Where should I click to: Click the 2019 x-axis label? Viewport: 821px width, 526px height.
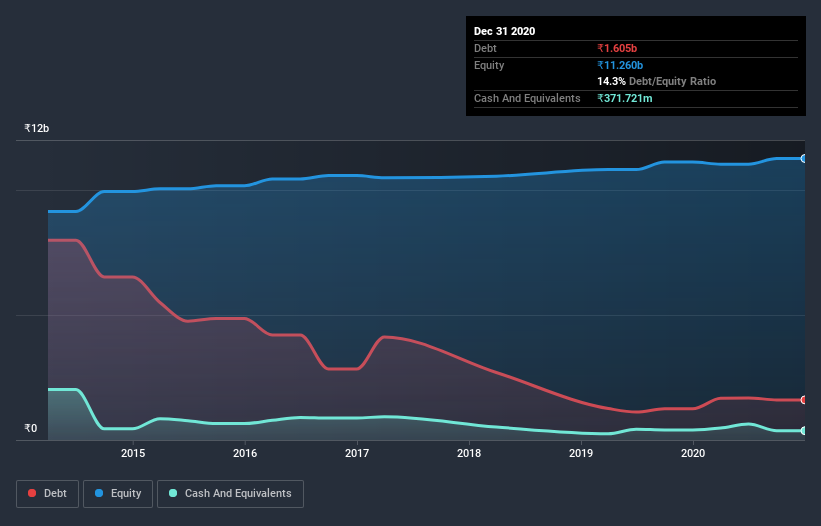581,453
